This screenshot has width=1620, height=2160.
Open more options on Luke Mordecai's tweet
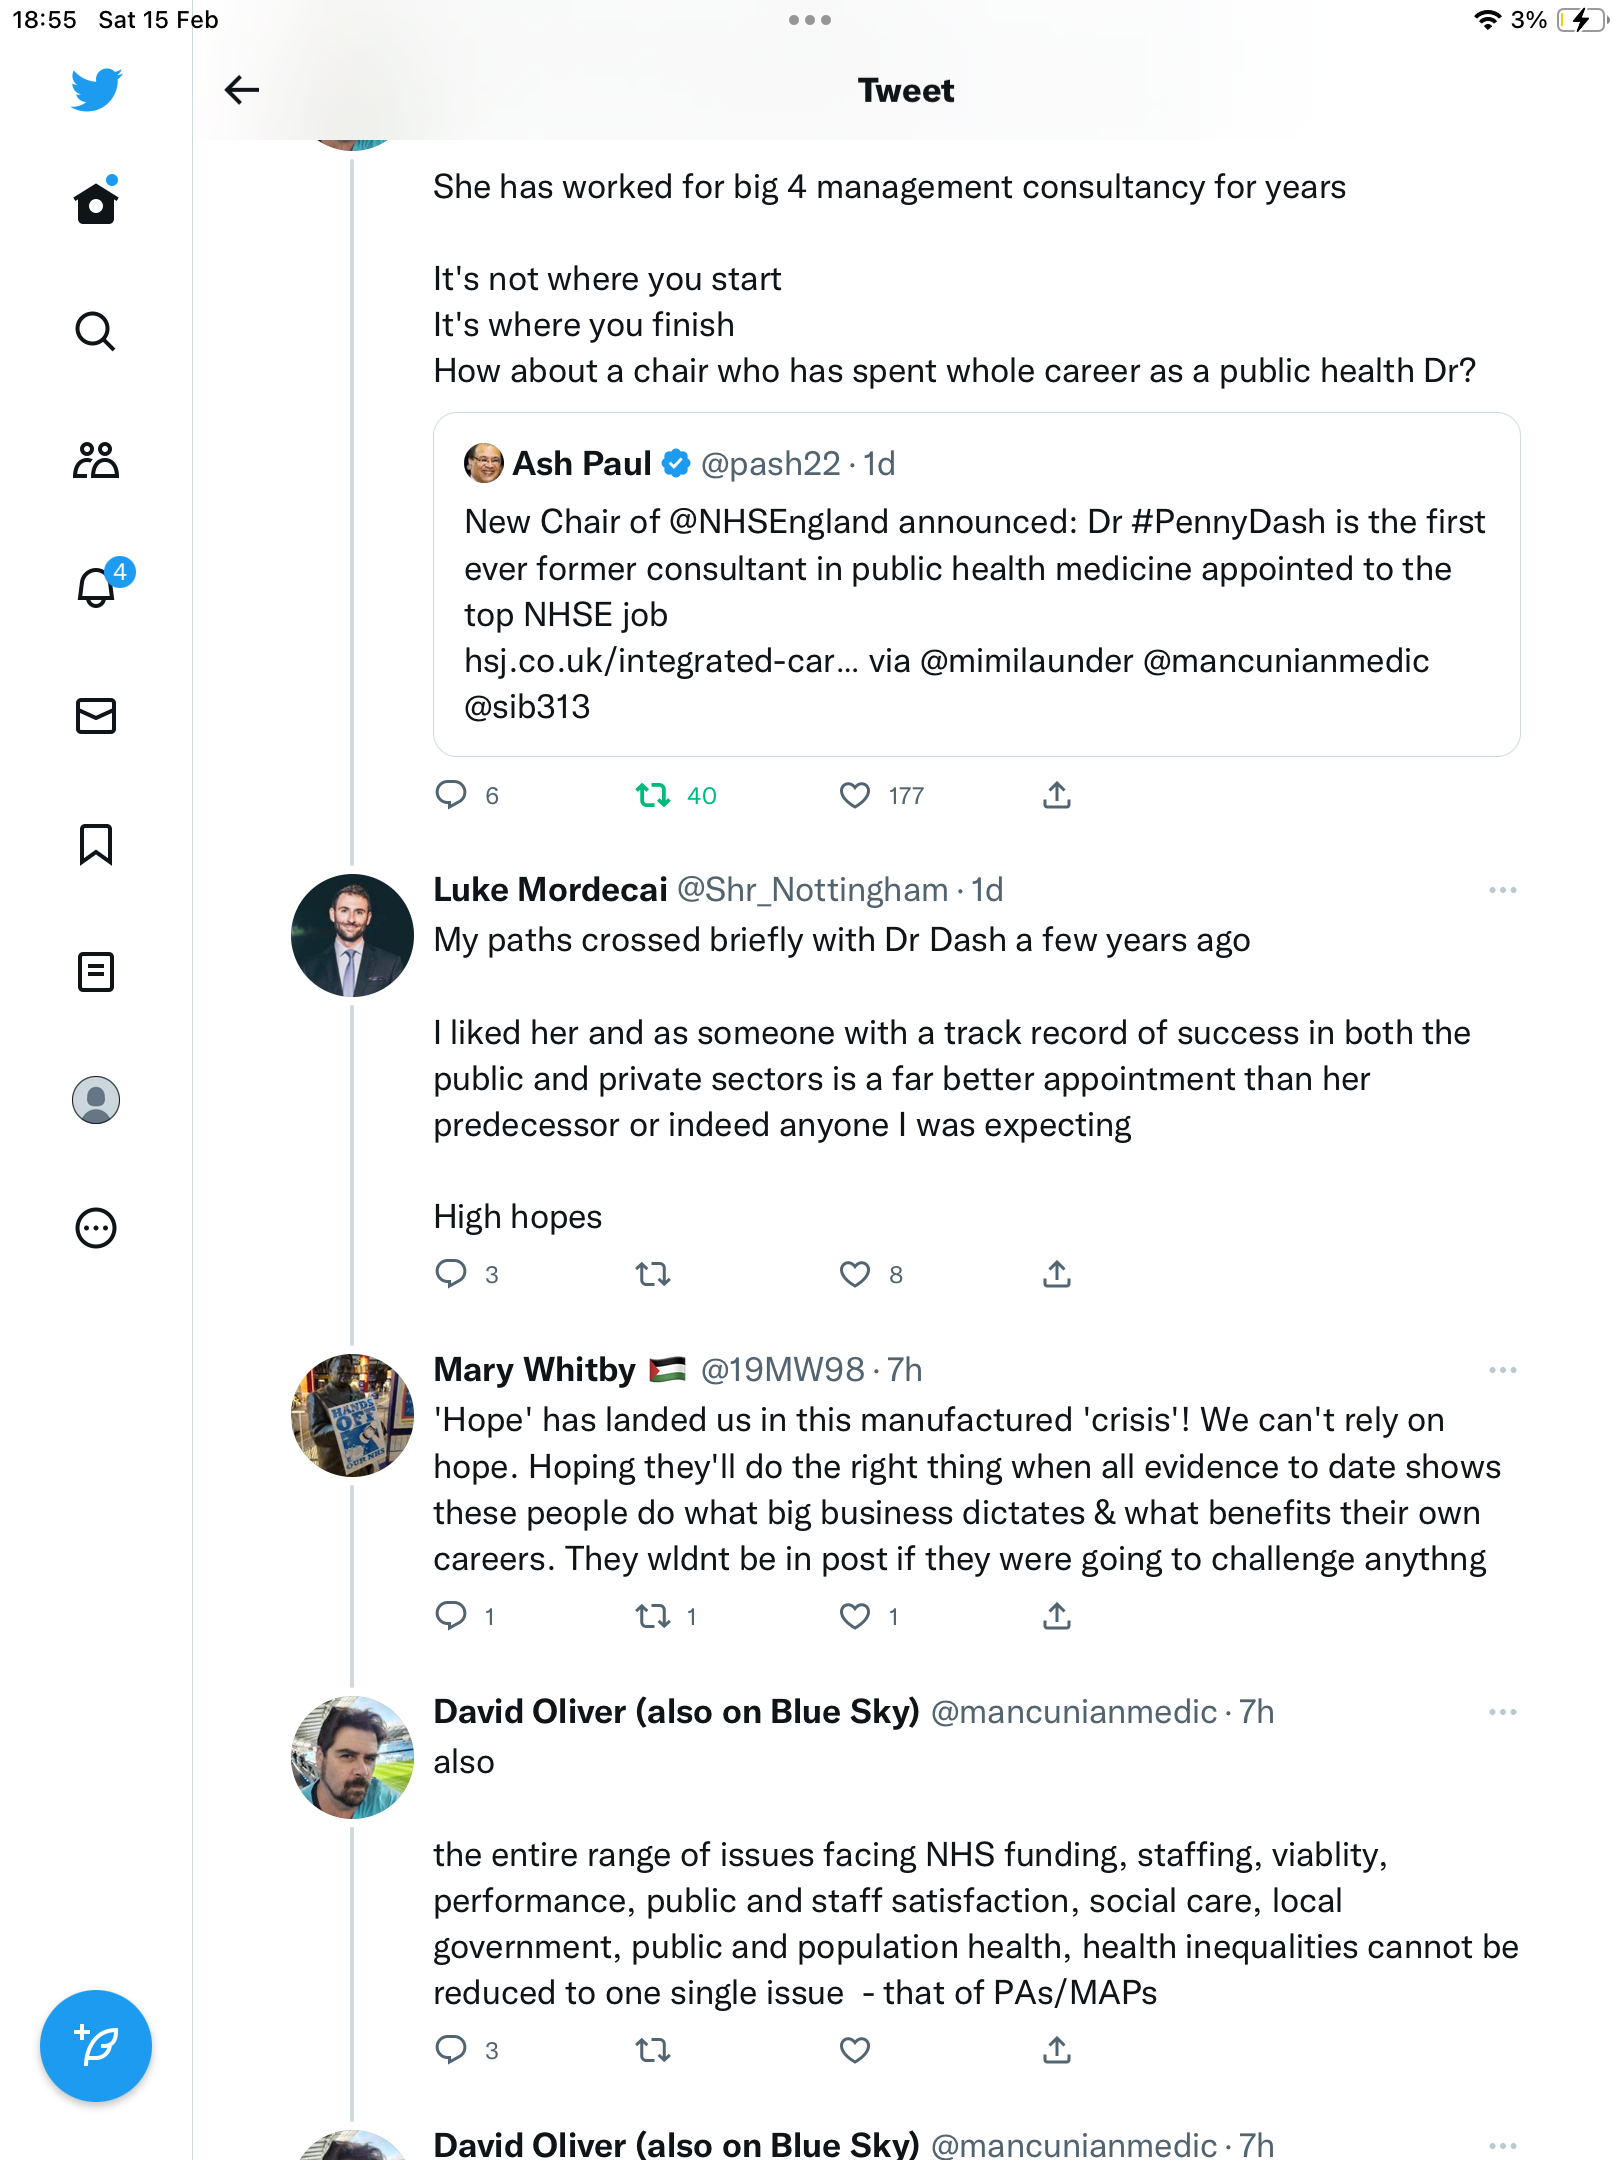coord(1502,890)
